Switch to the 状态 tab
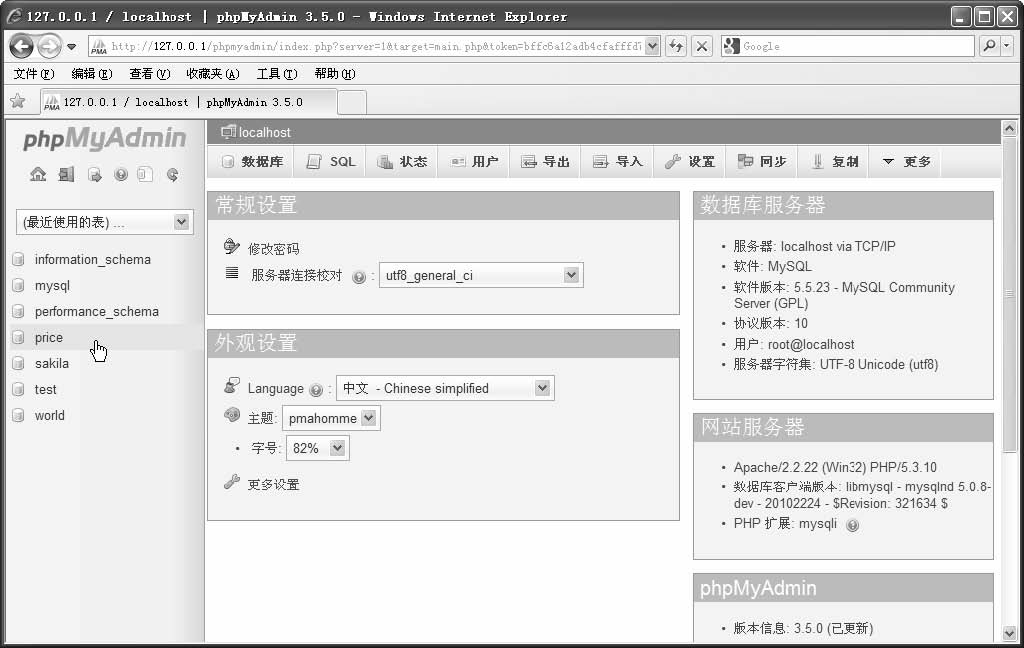Image resolution: width=1024 pixels, height=648 pixels. click(x=402, y=161)
